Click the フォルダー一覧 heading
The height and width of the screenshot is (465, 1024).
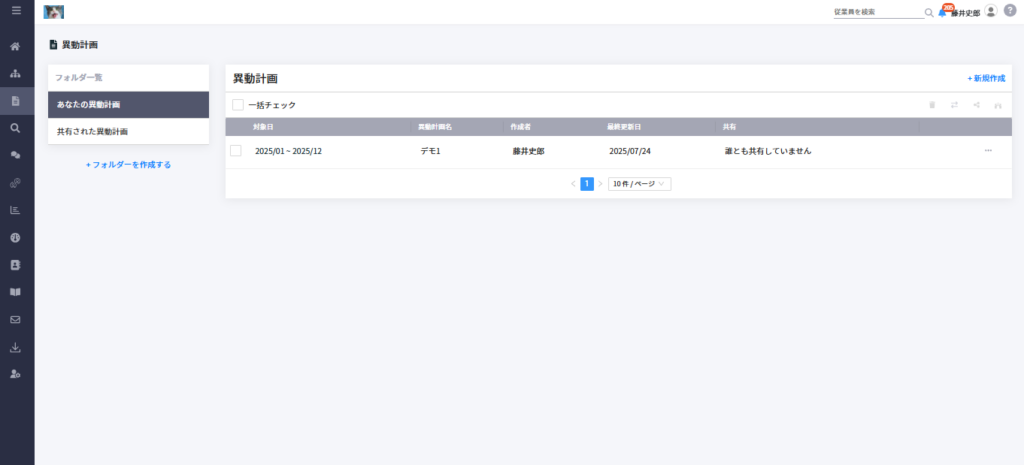click(x=78, y=77)
